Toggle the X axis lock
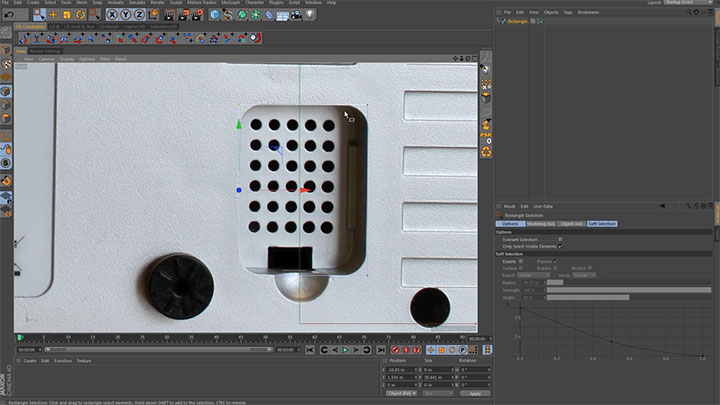The width and height of the screenshot is (720, 405). coord(112,15)
